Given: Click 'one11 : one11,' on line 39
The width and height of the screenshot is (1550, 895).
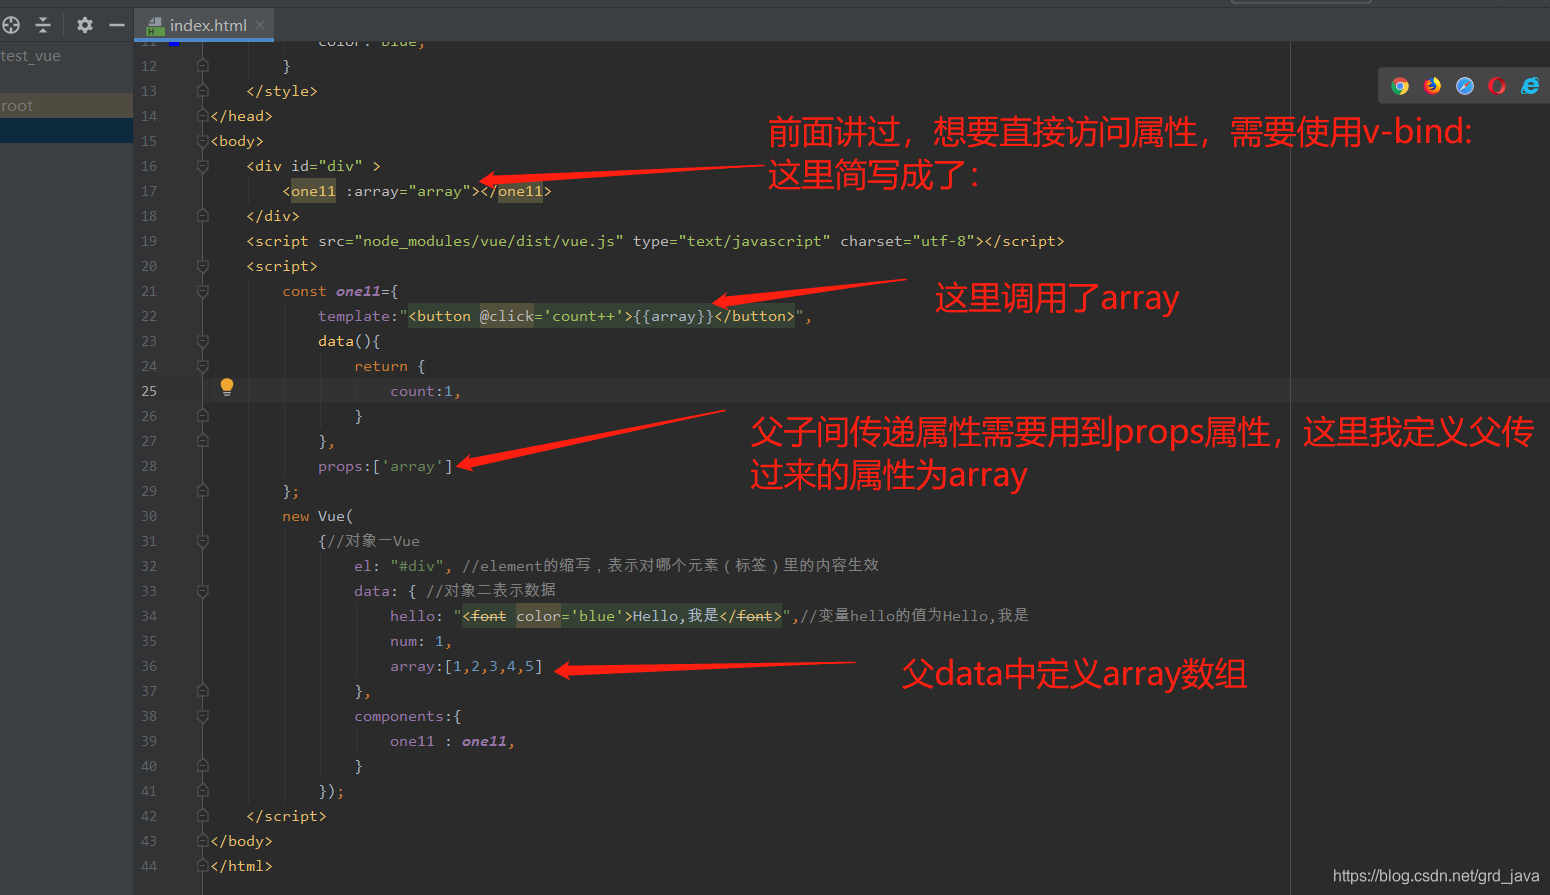Looking at the screenshot, I should click(x=452, y=741).
